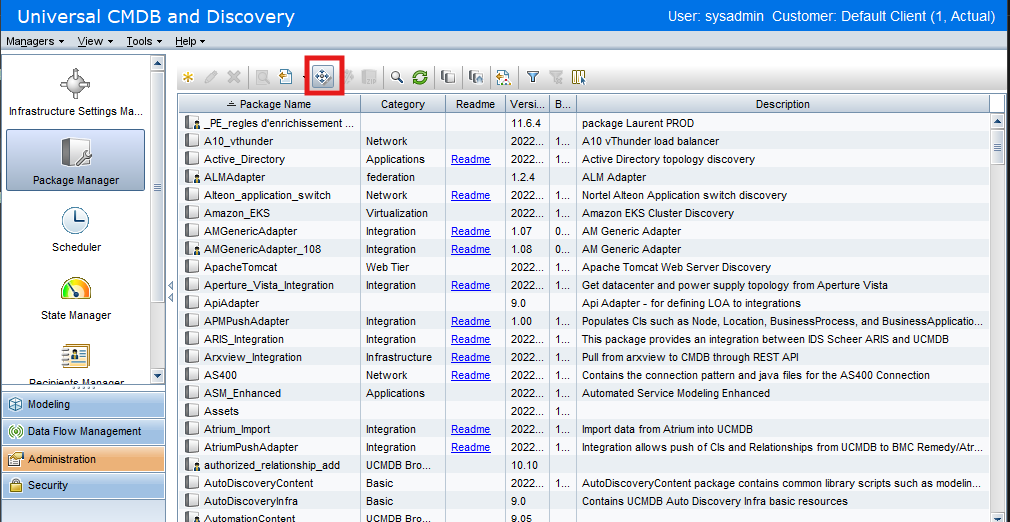1010x522 pixels.
Task: Sort by Version column header
Action: tap(528, 104)
